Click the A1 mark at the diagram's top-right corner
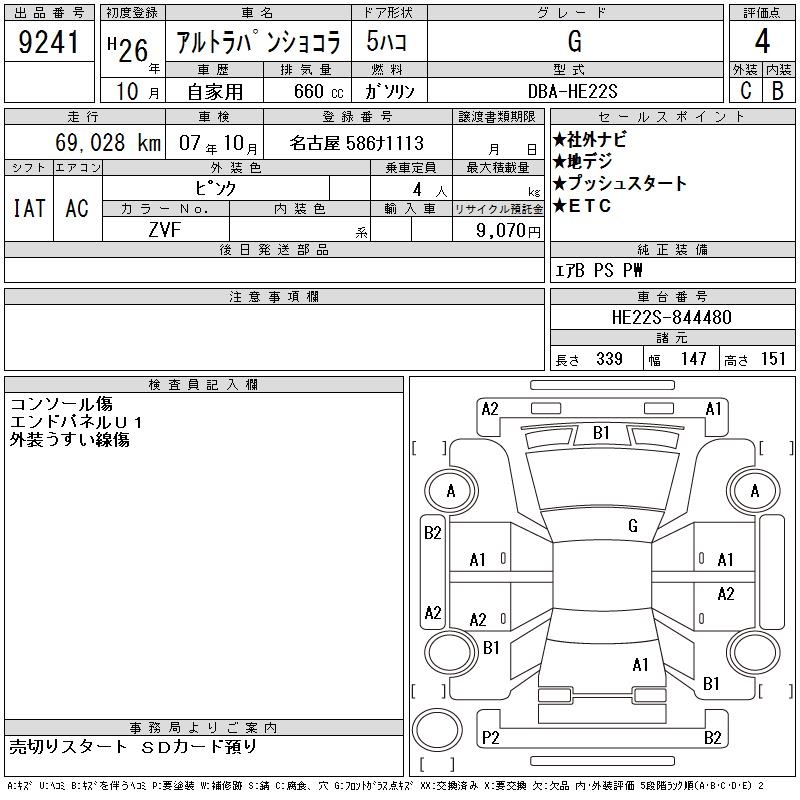Screen dimensions: 800x800 coord(714,408)
